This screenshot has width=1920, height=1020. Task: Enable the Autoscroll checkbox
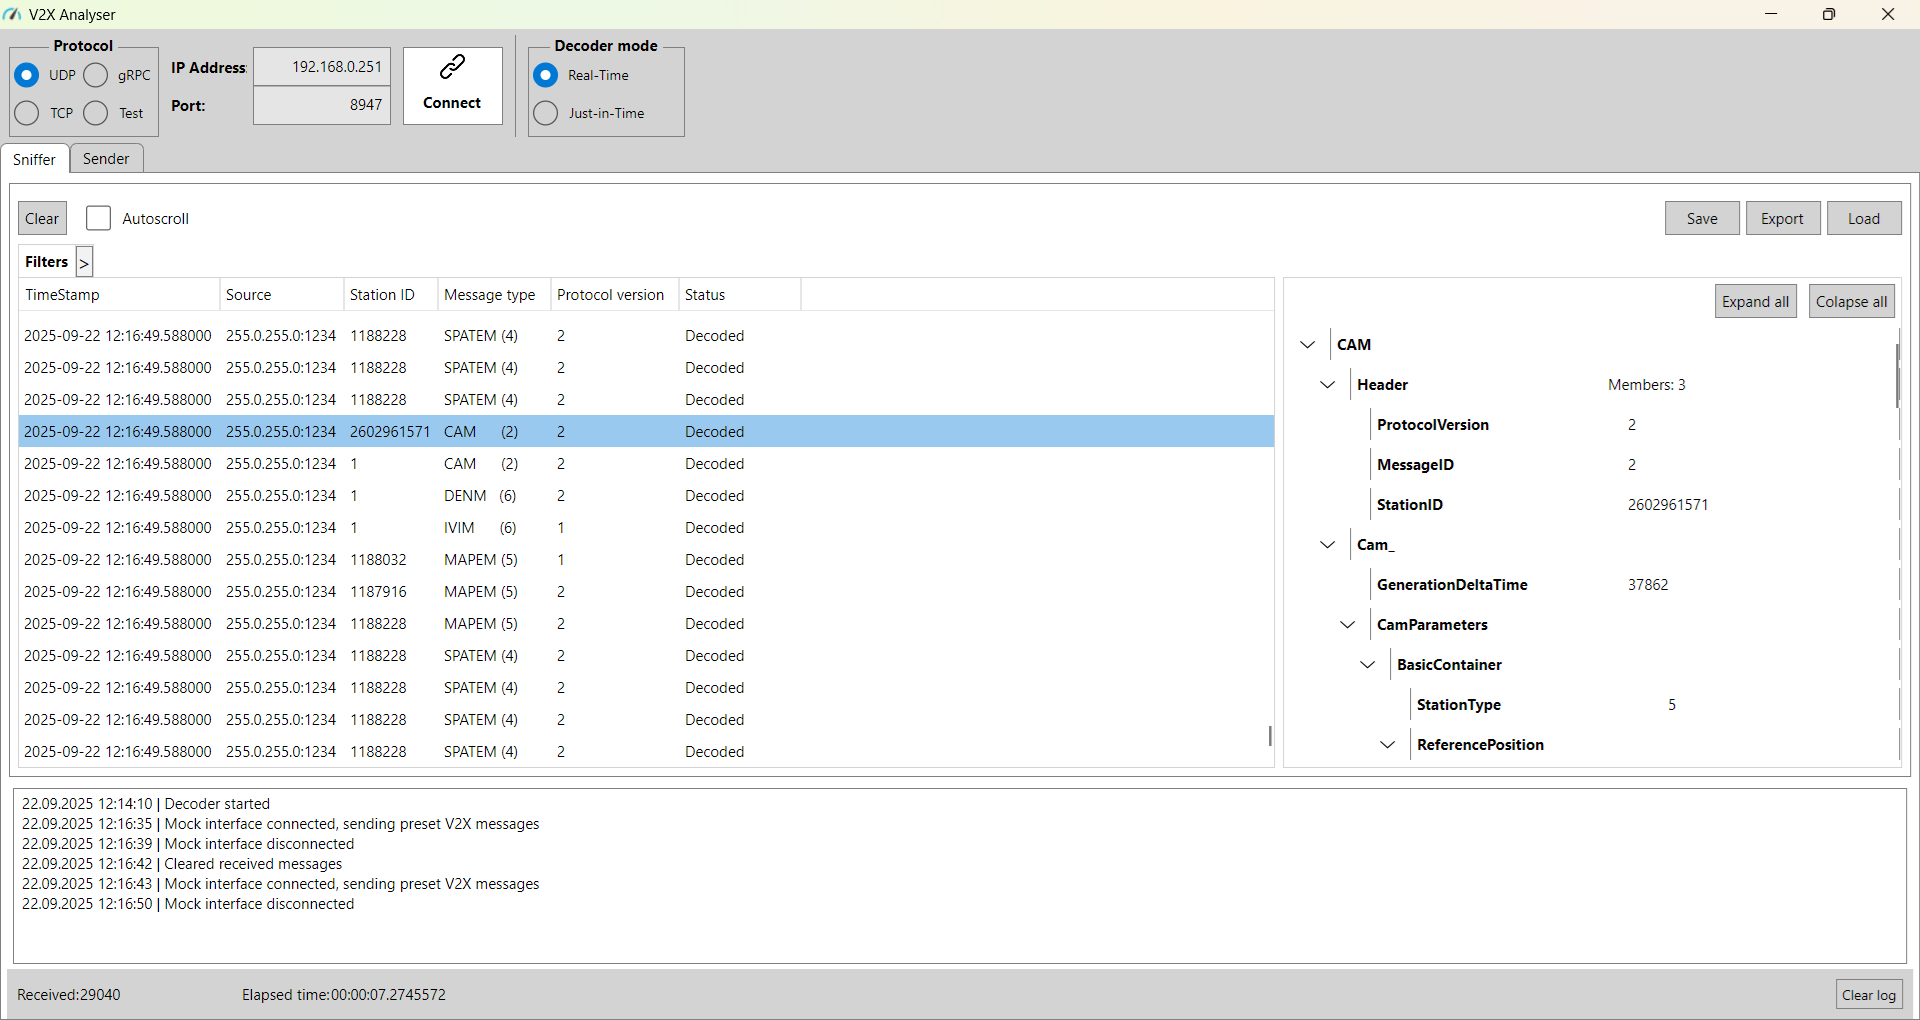(98, 218)
